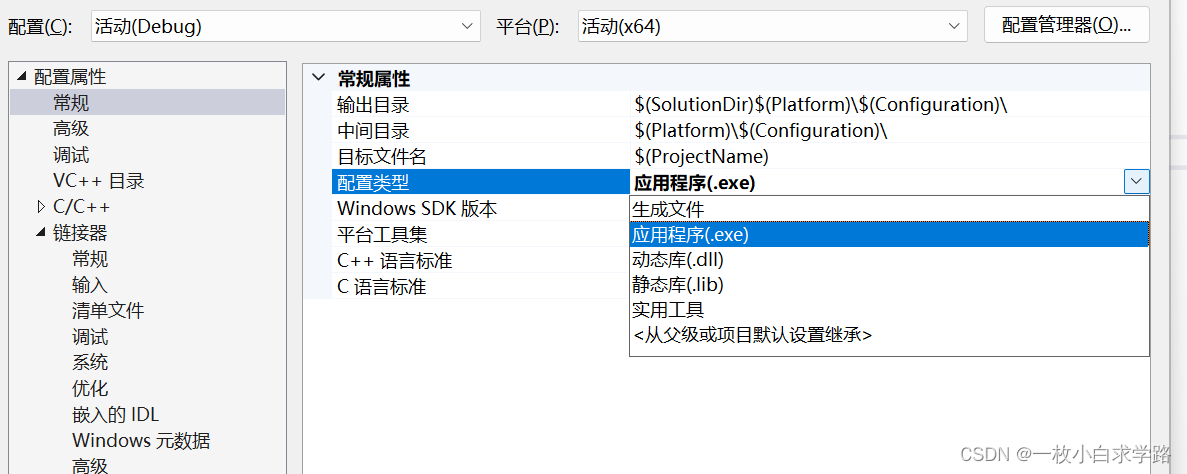Viewport: 1187px width, 474px height.
Task: Select the VC++ 目录 item
Action: point(98,181)
